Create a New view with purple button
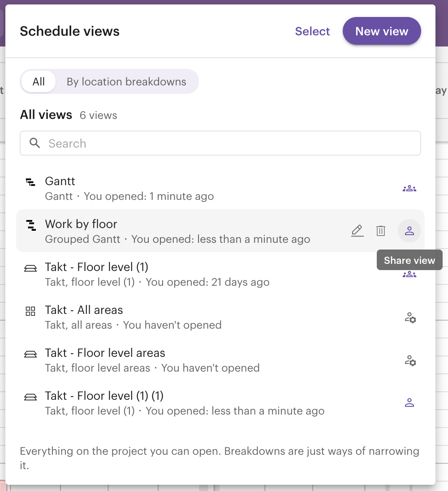Viewport: 448px width, 491px height. coord(382,31)
